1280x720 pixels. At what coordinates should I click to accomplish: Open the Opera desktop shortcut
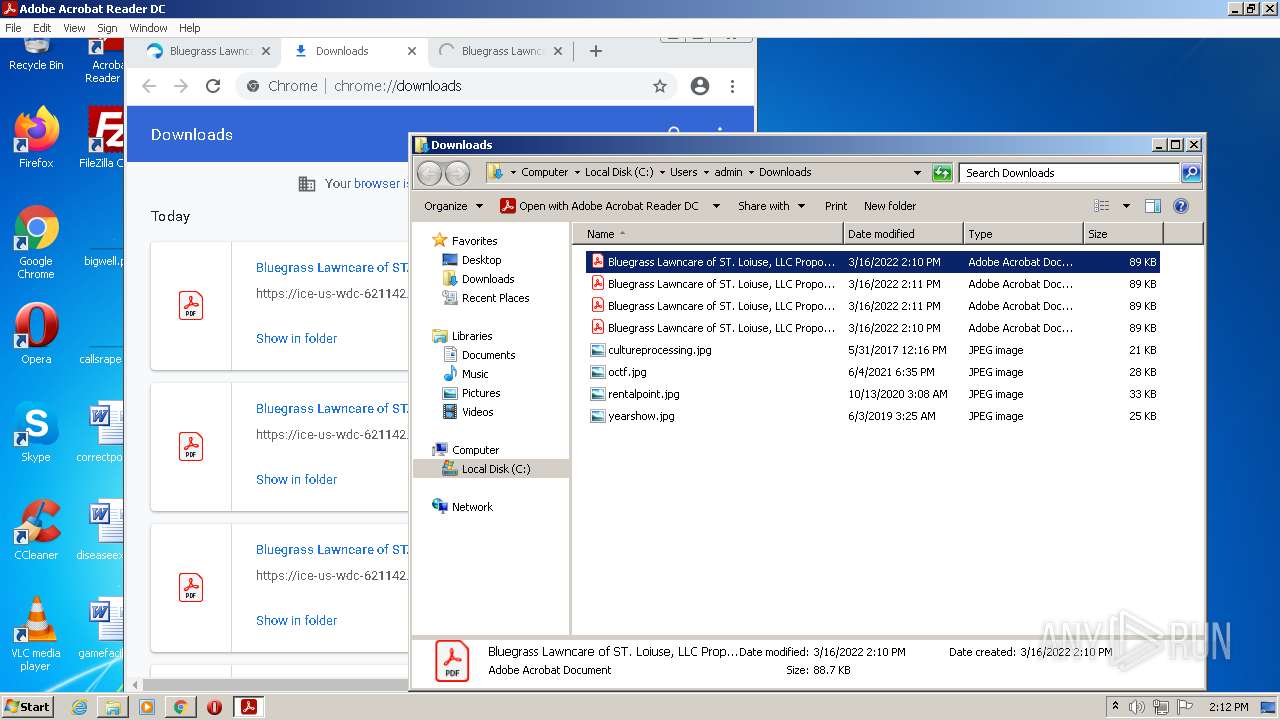coord(36,334)
